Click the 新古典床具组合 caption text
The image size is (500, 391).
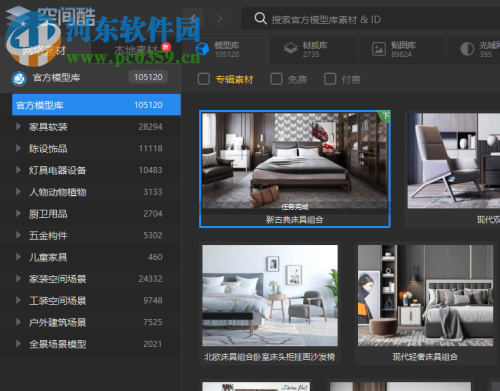[x=294, y=220]
